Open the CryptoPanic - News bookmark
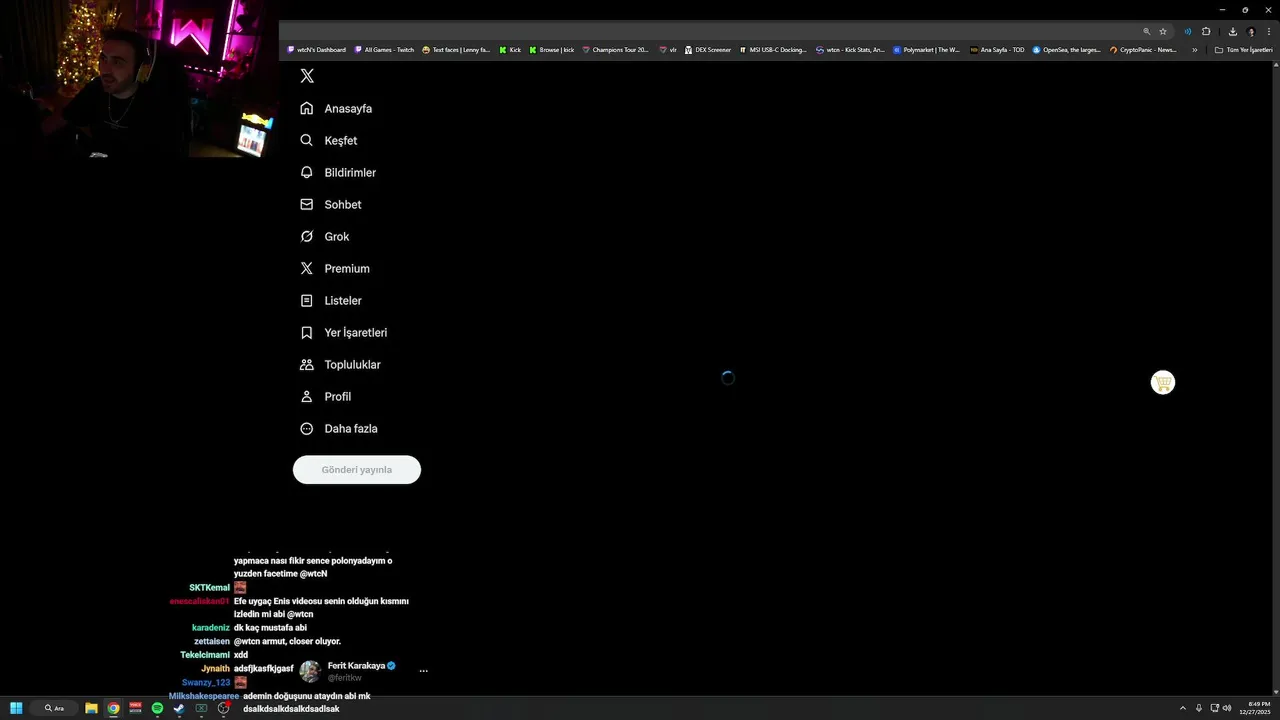Image resolution: width=1280 pixels, height=720 pixels. (x=1142, y=49)
